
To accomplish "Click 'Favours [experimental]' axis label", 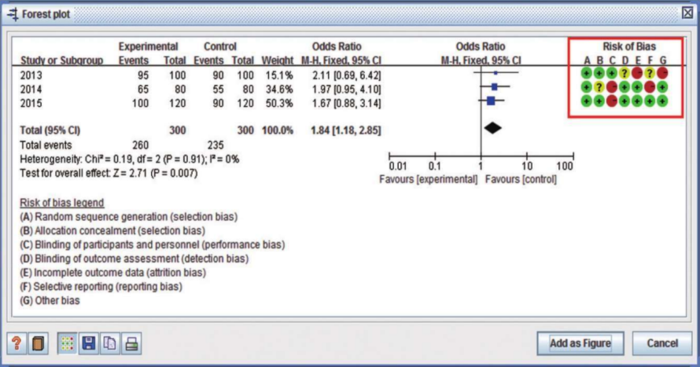I will (428, 179).
